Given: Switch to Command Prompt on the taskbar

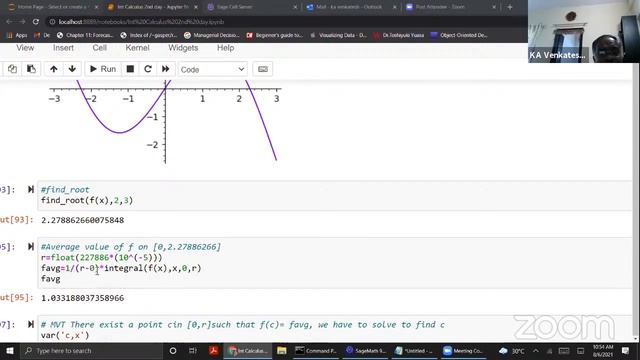Looking at the screenshot, I should 316,351.
